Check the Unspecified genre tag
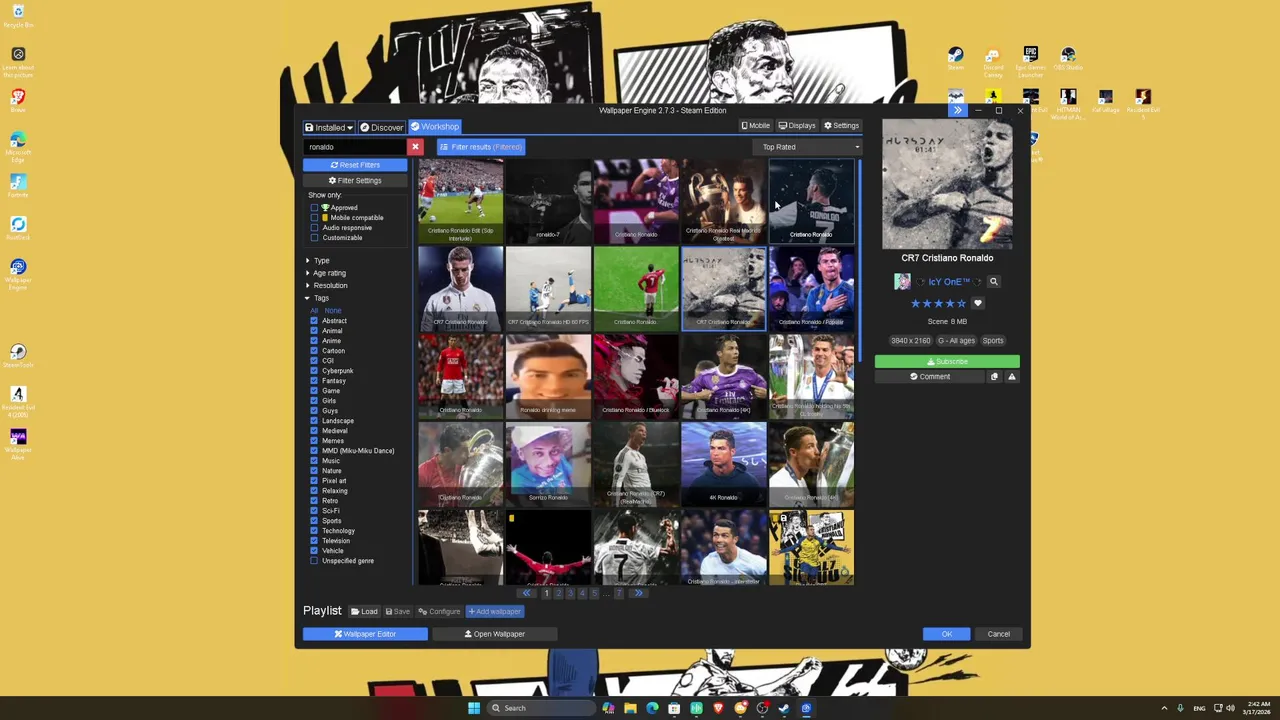The width and height of the screenshot is (1280, 720). [314, 561]
